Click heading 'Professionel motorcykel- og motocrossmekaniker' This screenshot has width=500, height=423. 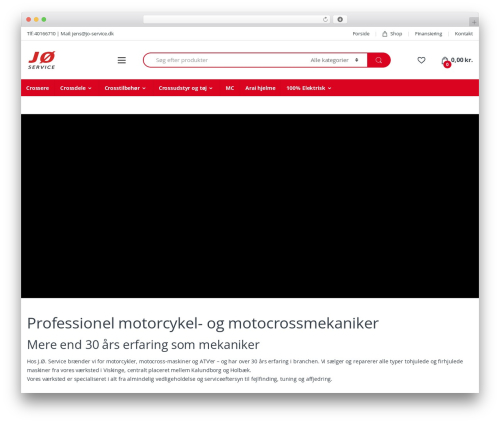203,323
